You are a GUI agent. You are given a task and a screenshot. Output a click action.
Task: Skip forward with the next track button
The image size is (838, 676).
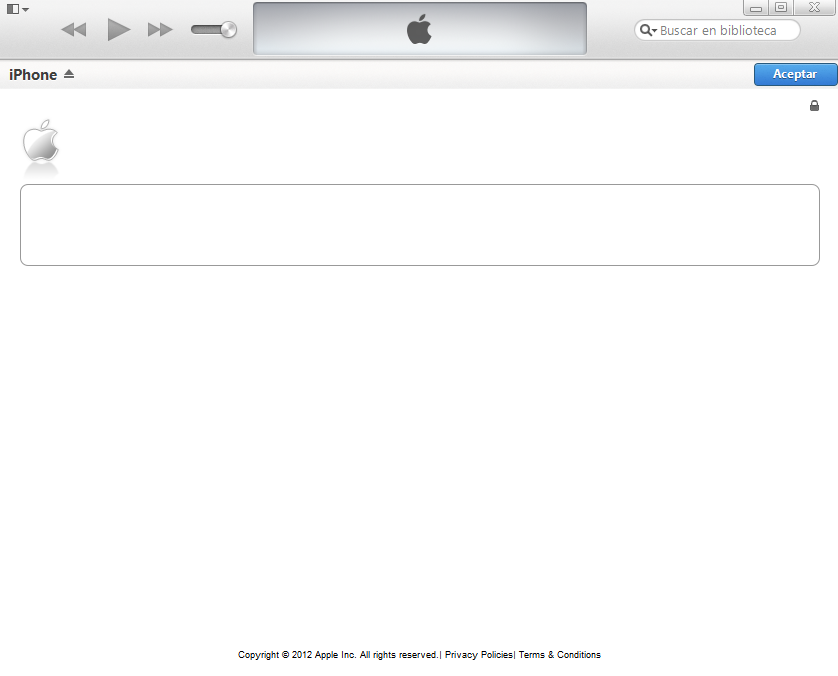pos(160,29)
